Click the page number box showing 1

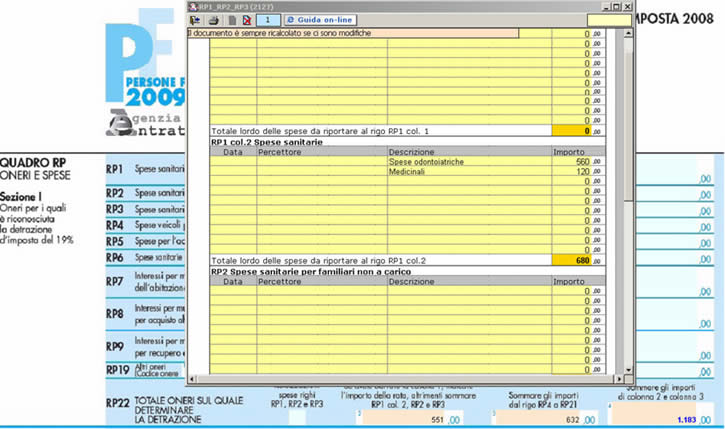[269, 19]
